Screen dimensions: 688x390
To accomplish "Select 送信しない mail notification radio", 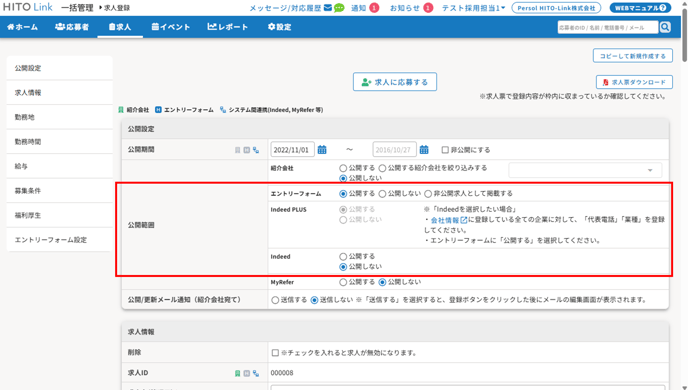I will pos(314,300).
